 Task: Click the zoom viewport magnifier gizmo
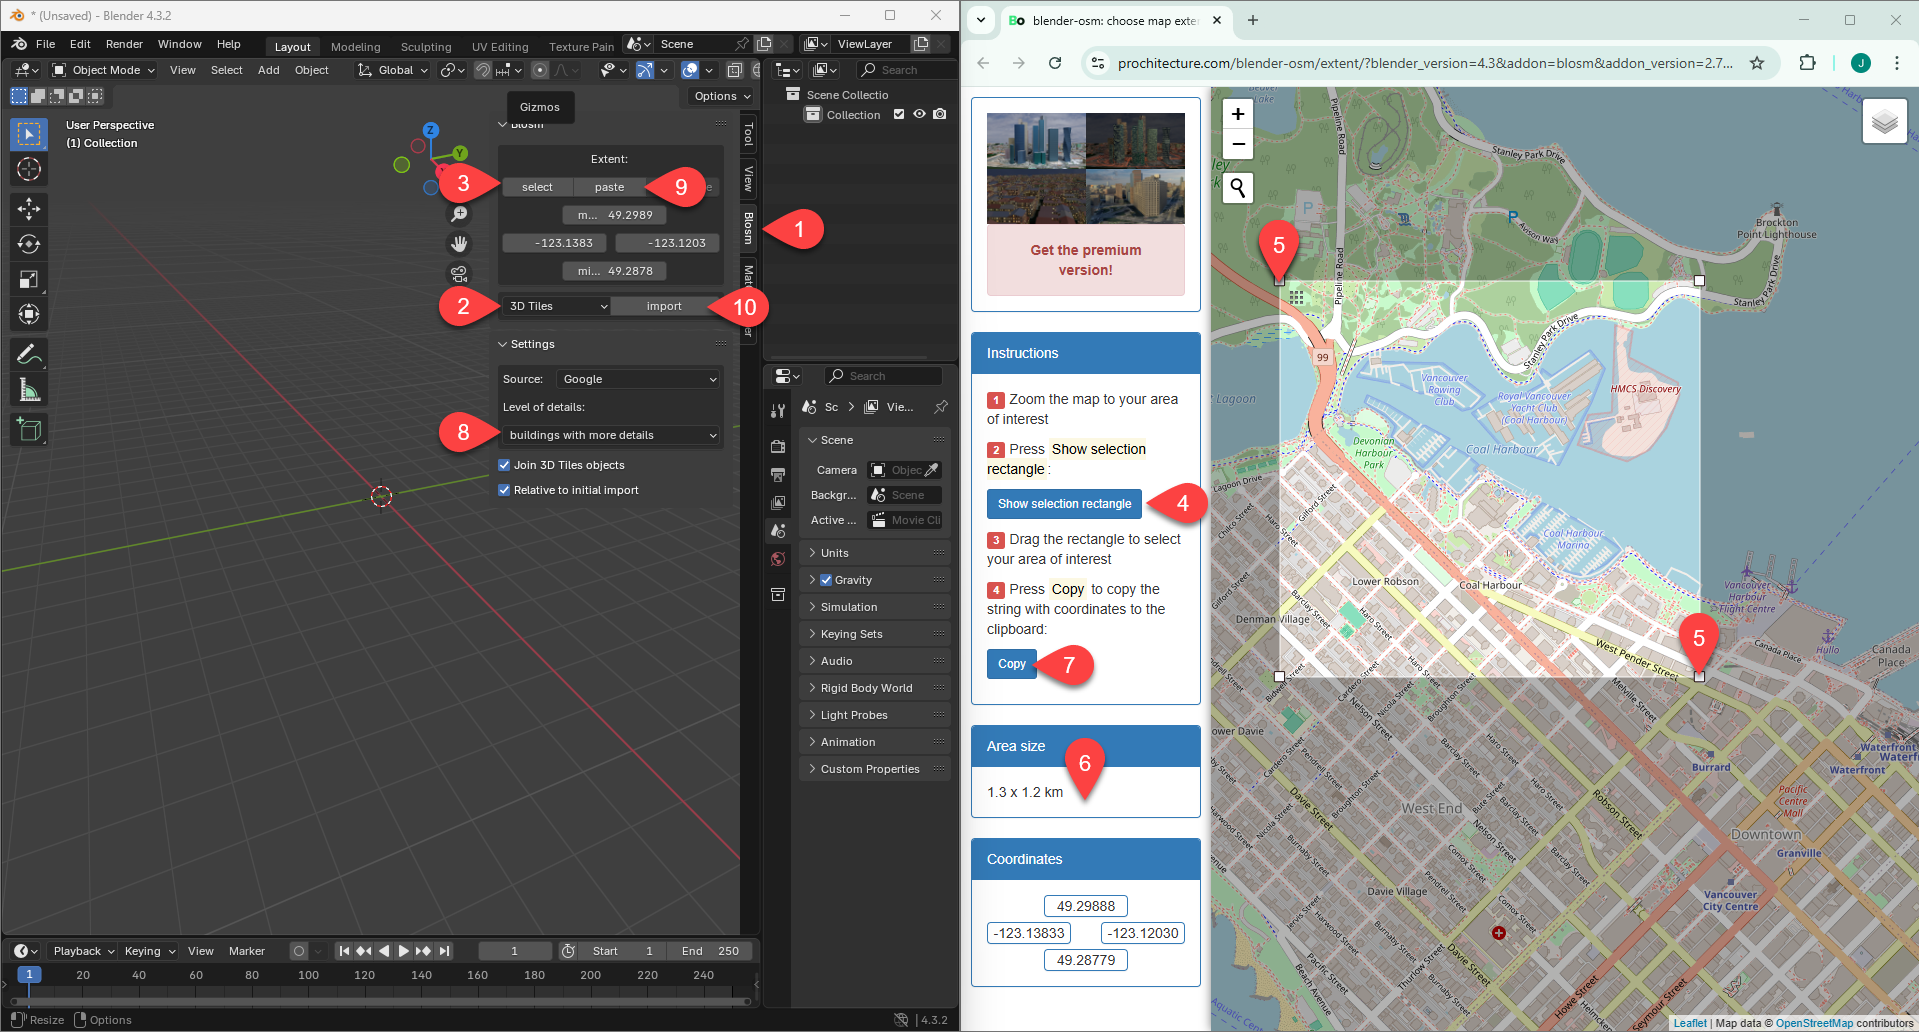tap(459, 214)
